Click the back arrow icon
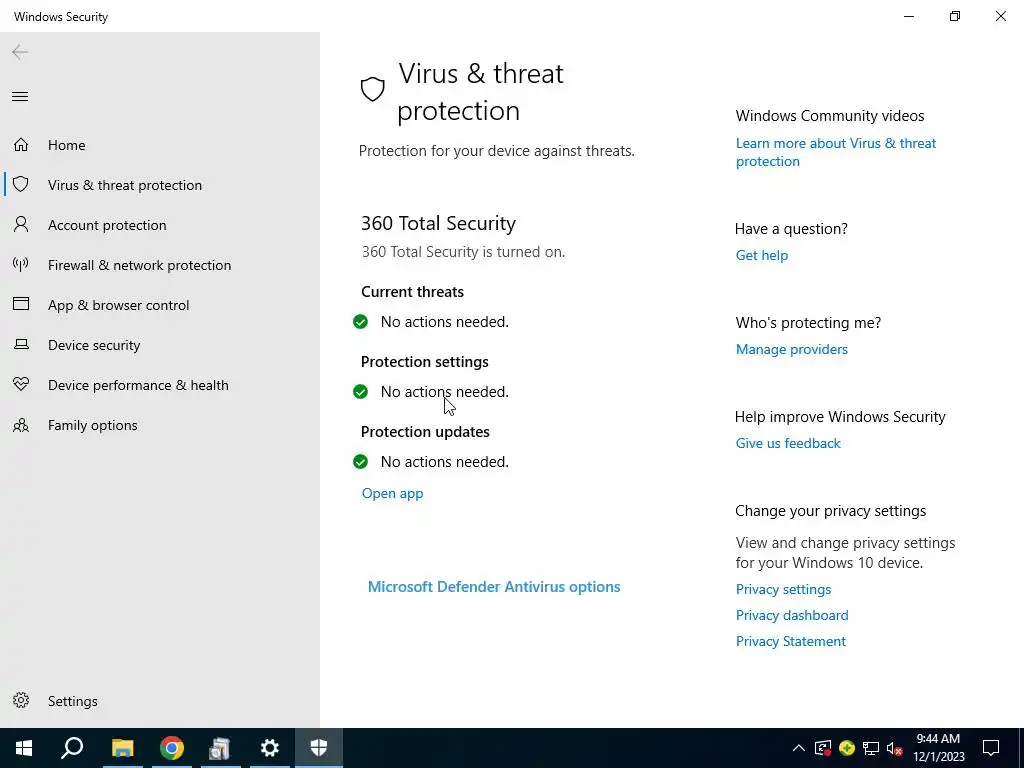 point(20,52)
